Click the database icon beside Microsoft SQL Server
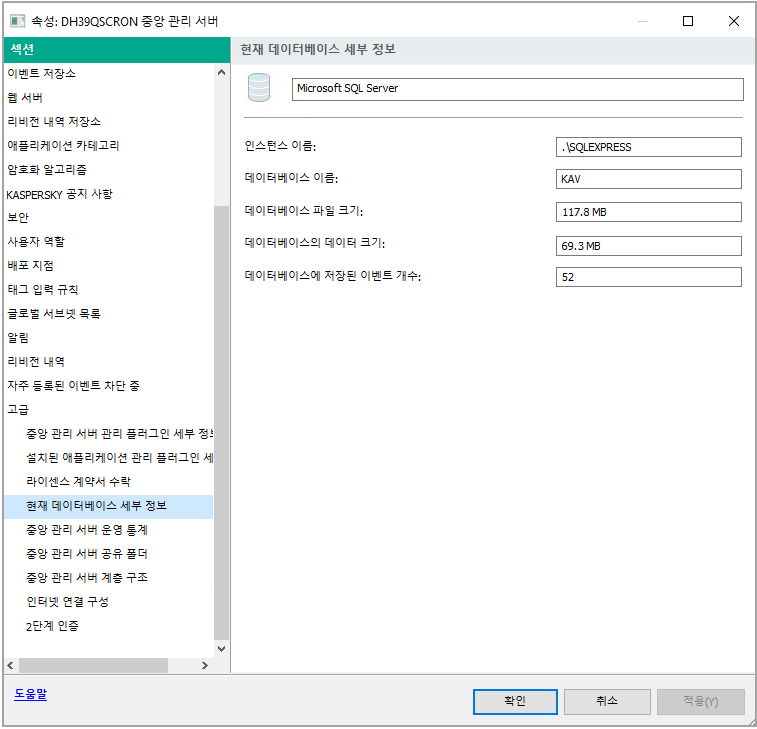 coord(259,89)
